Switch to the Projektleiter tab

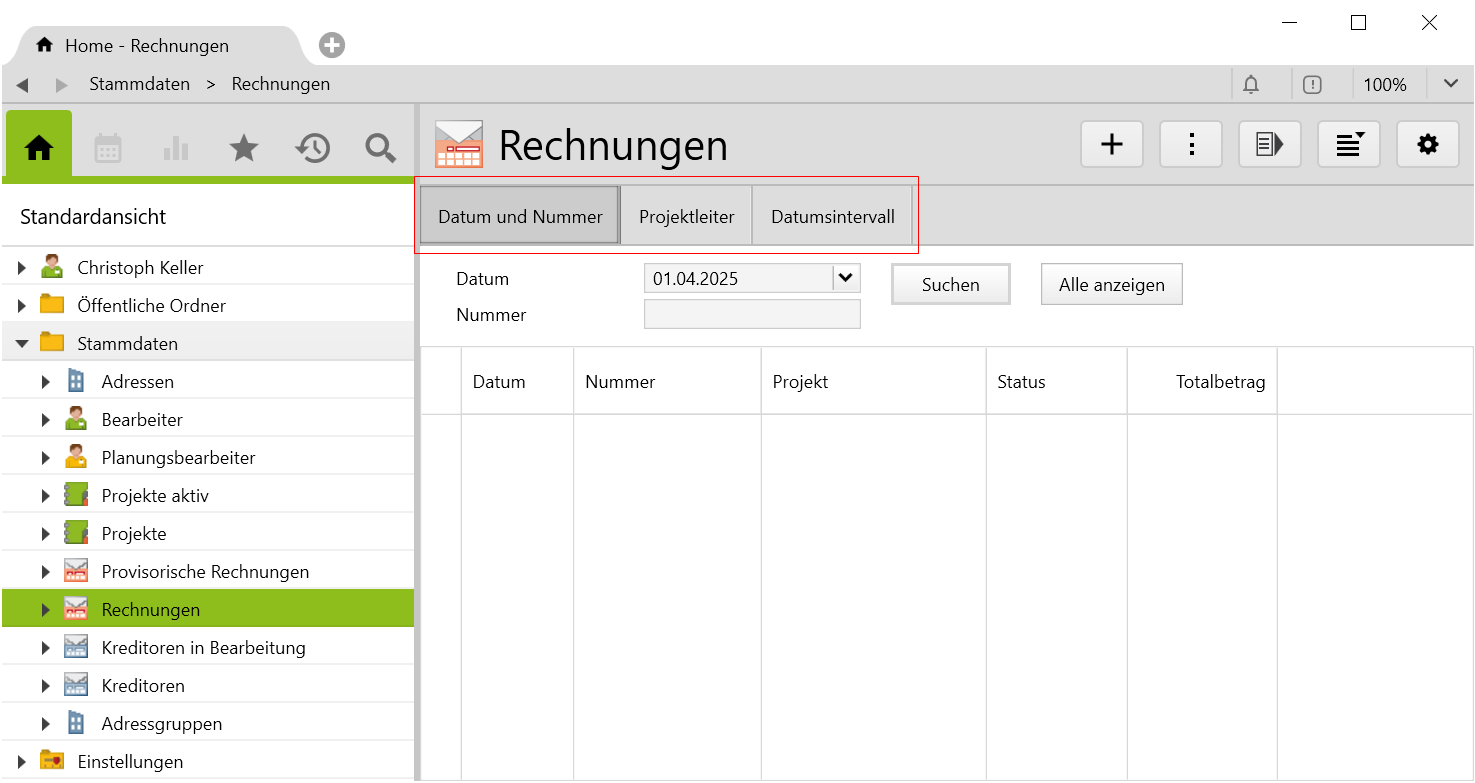click(x=686, y=217)
